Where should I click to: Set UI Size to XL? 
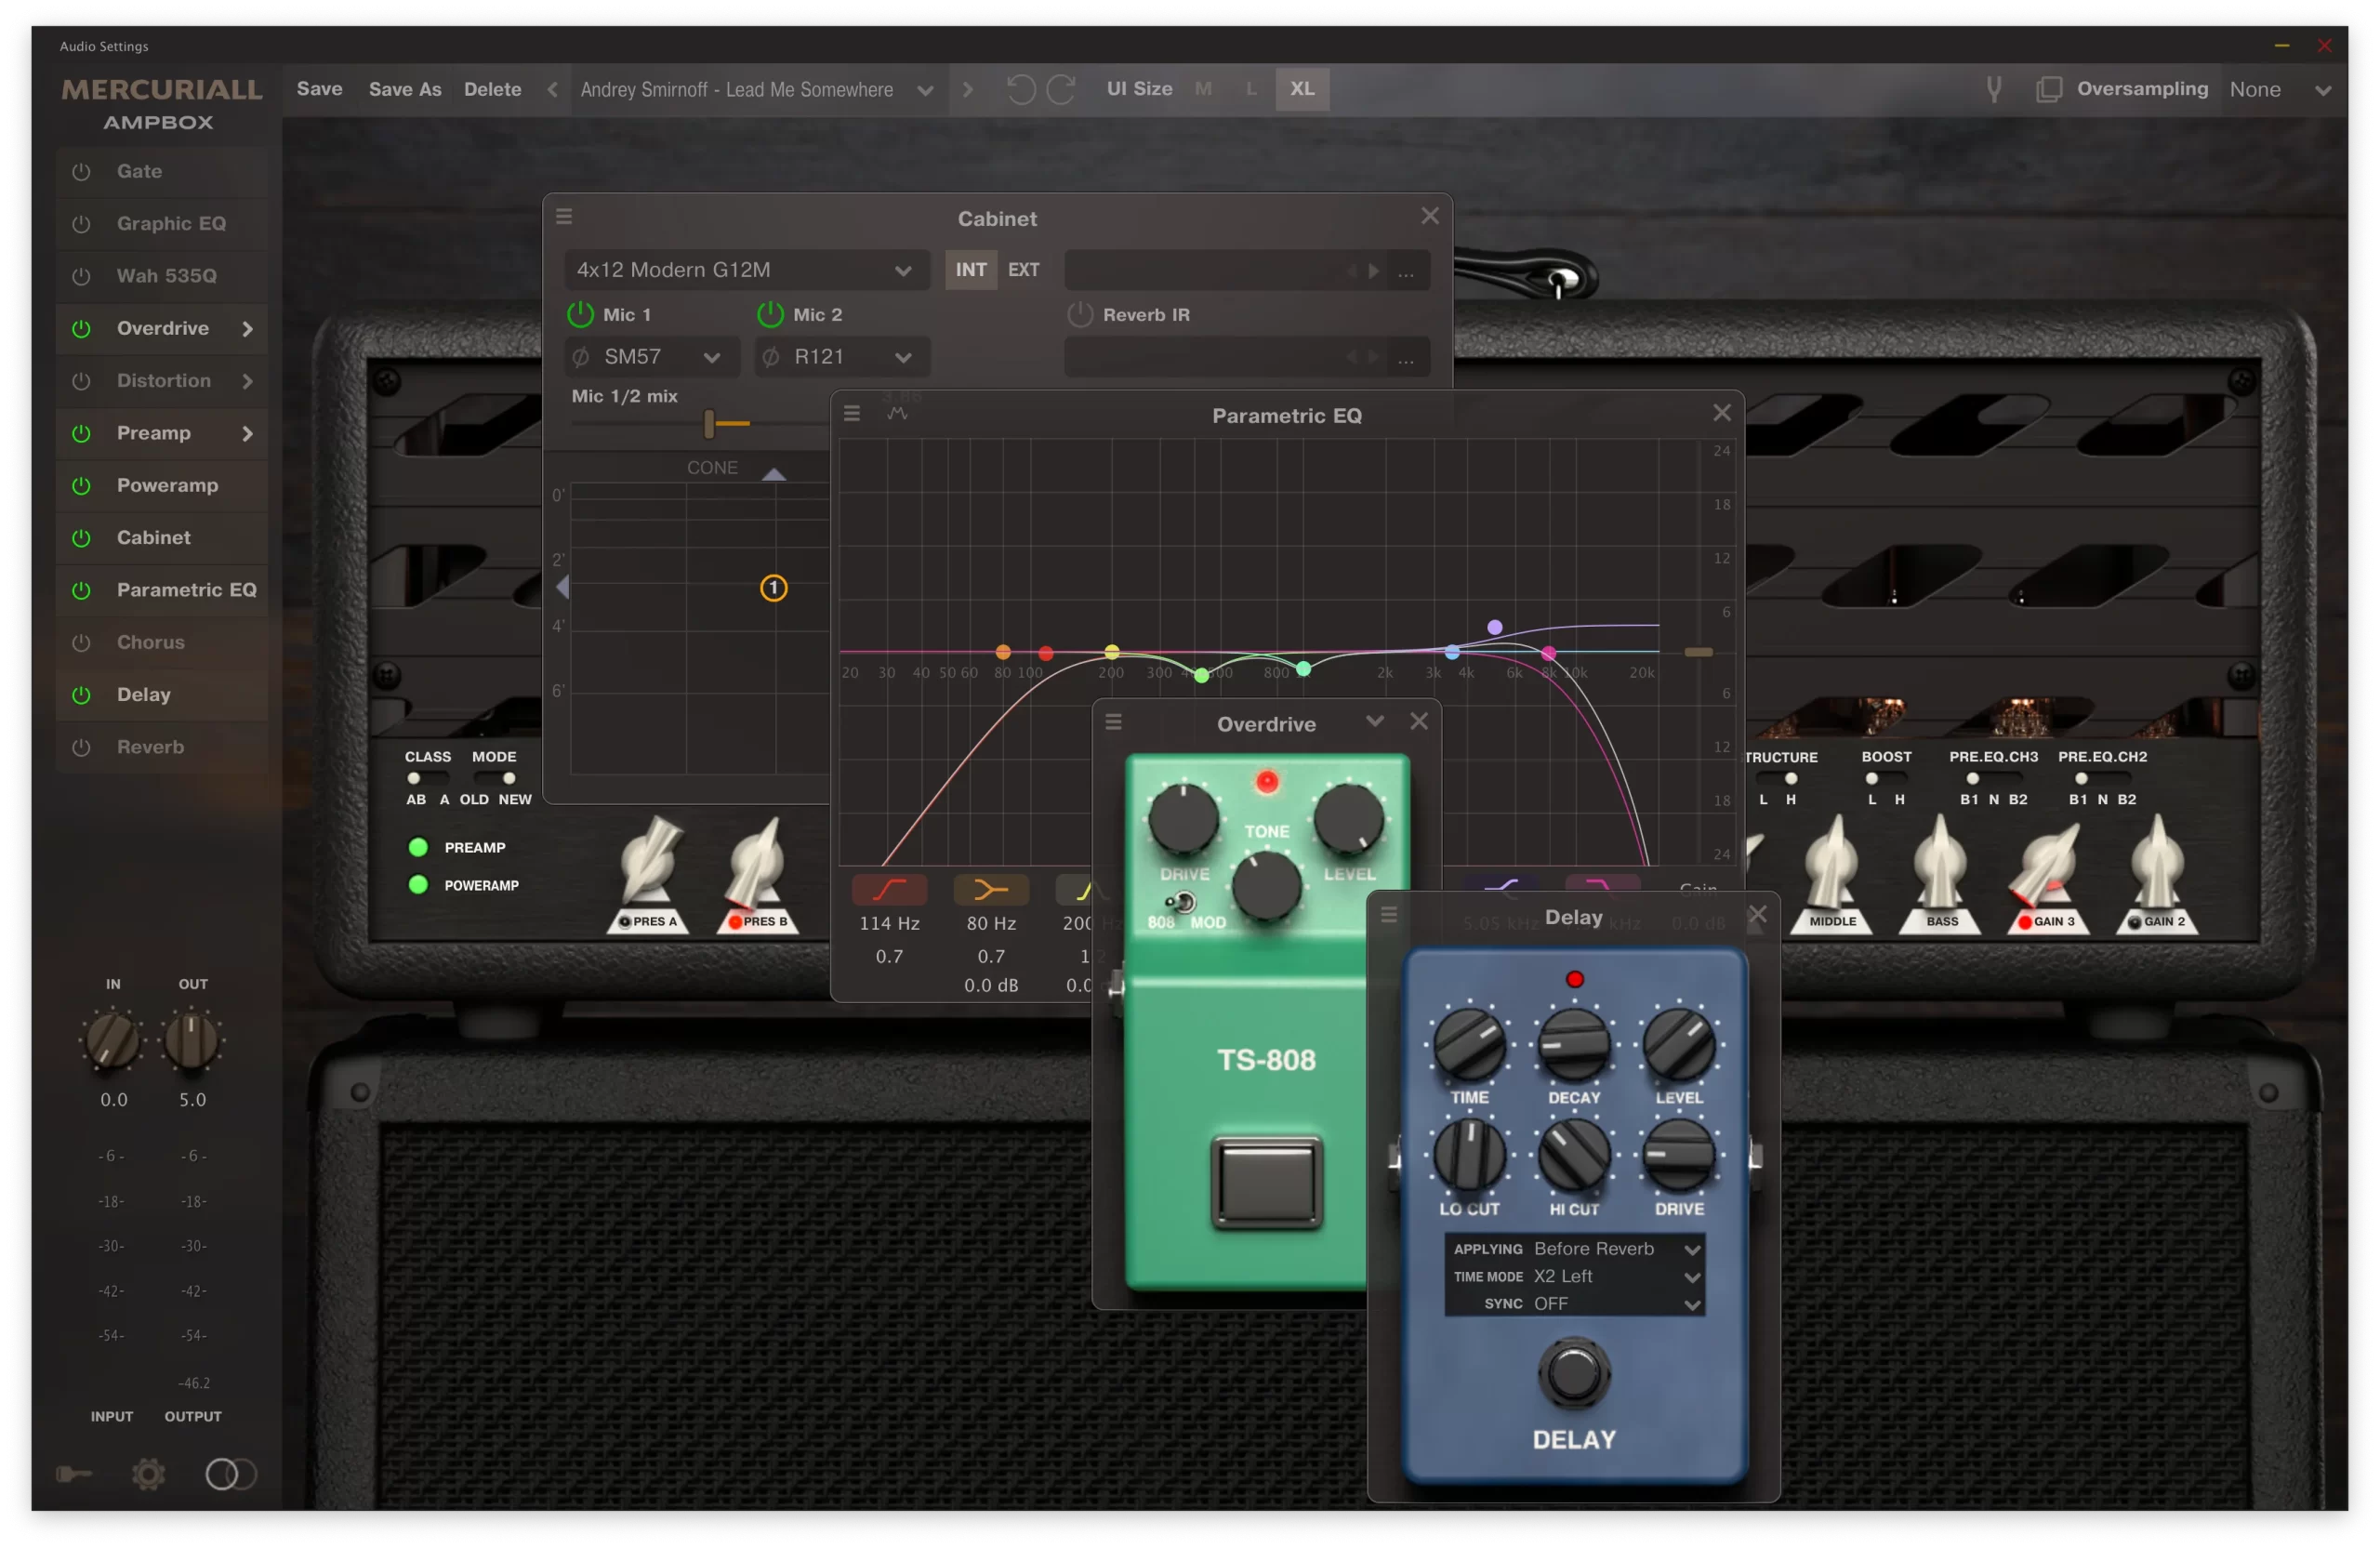pos(1302,89)
